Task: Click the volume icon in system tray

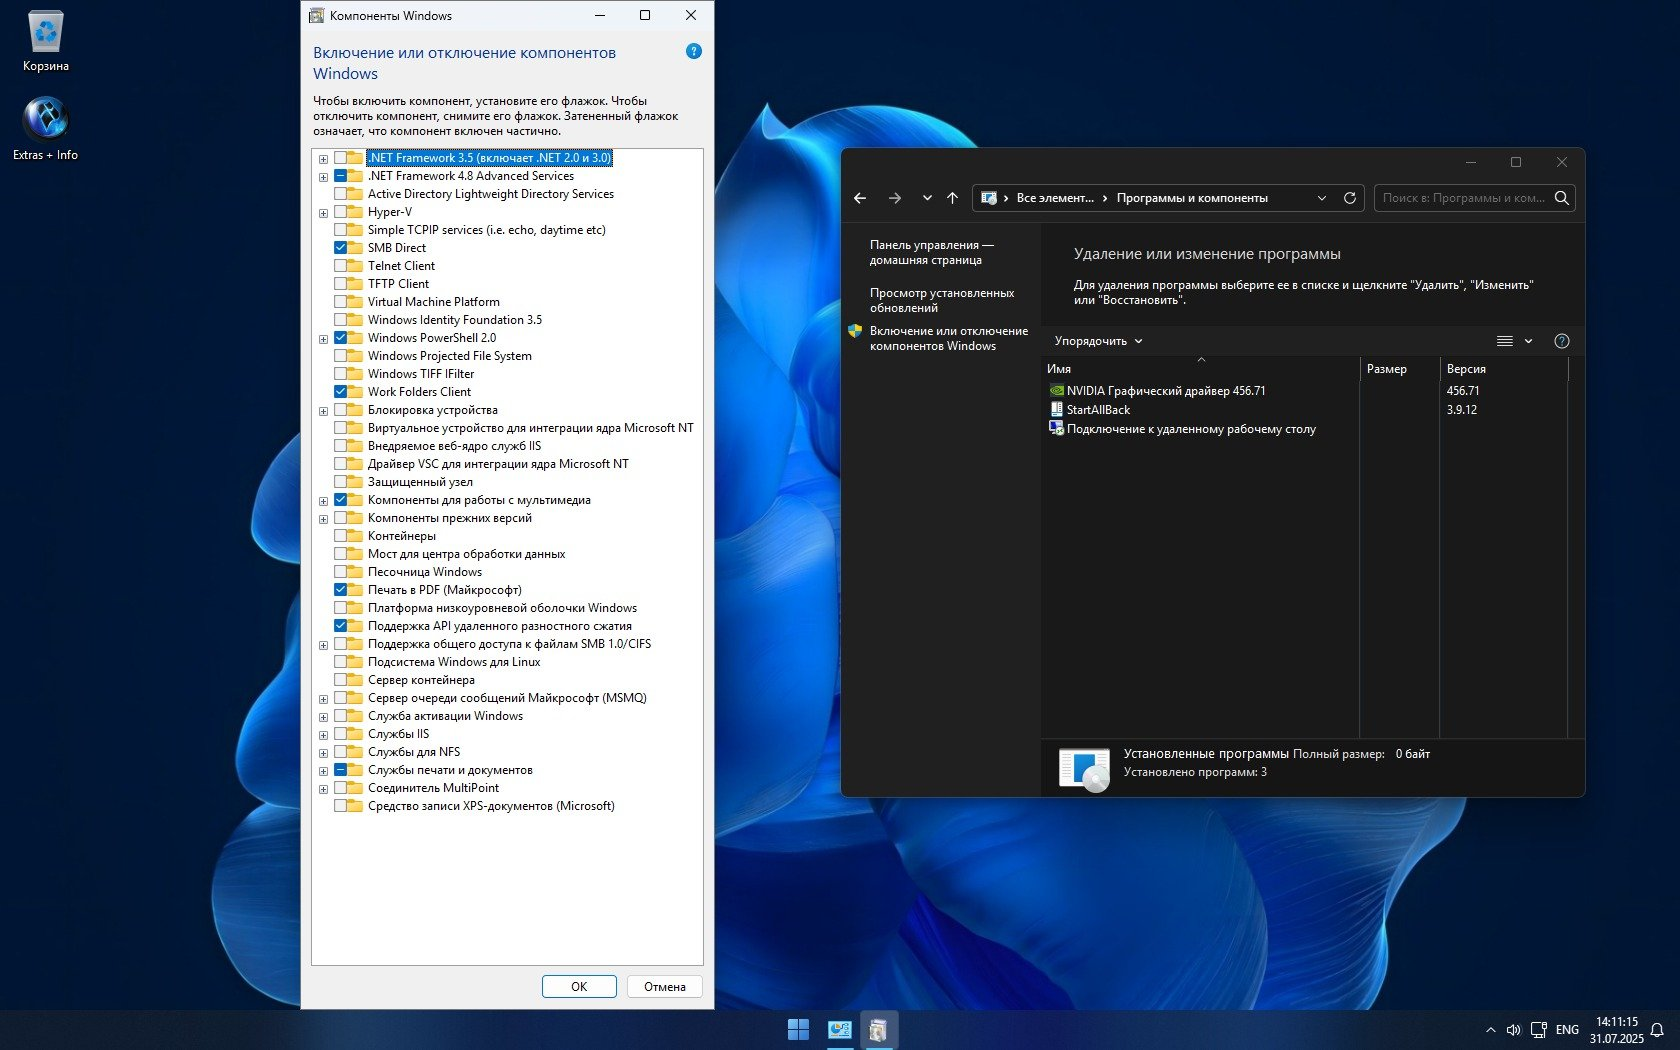Action: 1513,1030
